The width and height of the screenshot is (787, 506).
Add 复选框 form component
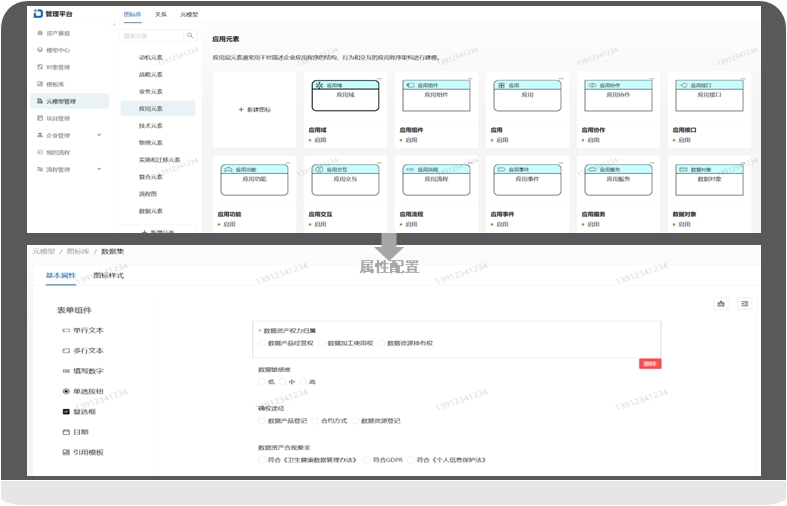[79, 412]
